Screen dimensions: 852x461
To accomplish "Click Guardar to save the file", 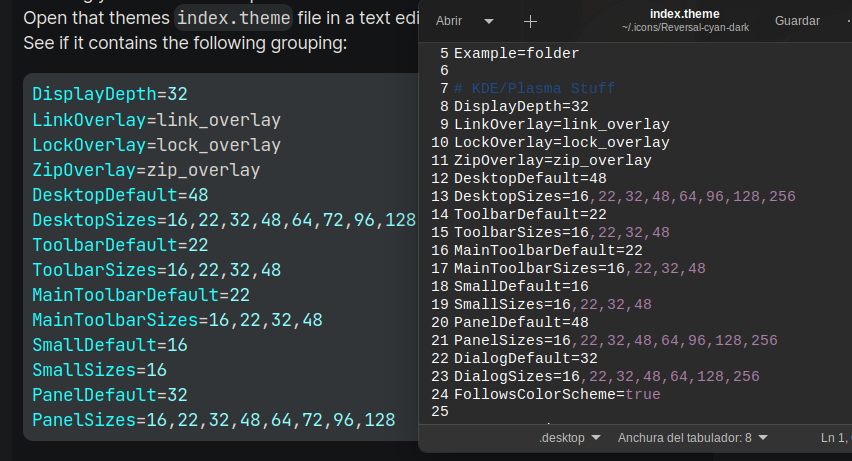I will tap(797, 21).
